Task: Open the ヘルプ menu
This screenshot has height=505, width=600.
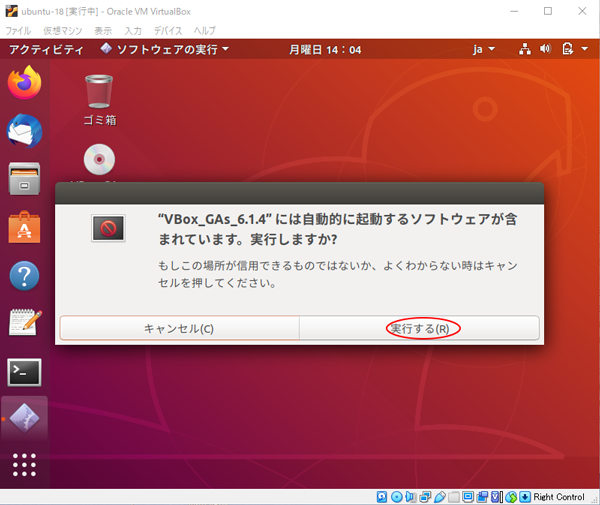Action: [x=205, y=31]
